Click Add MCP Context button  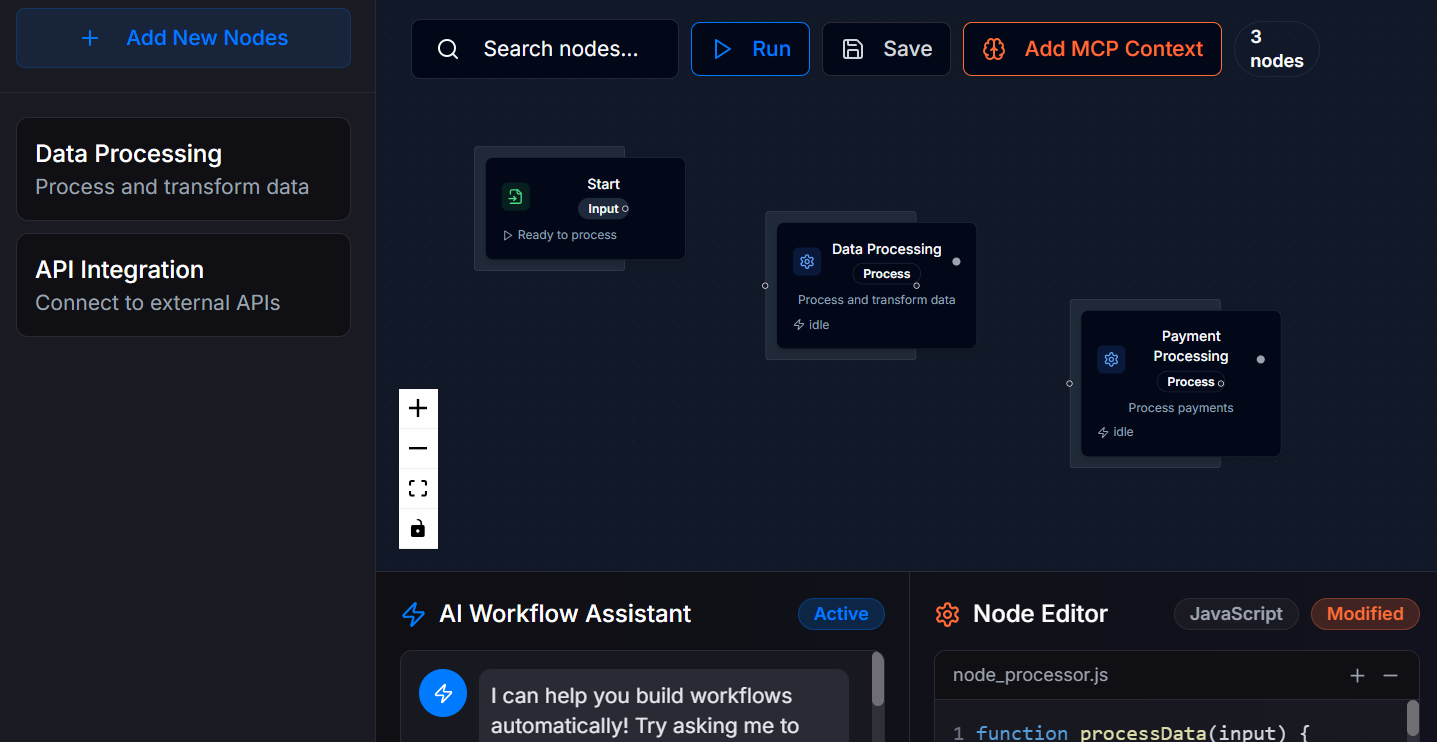coord(1092,49)
